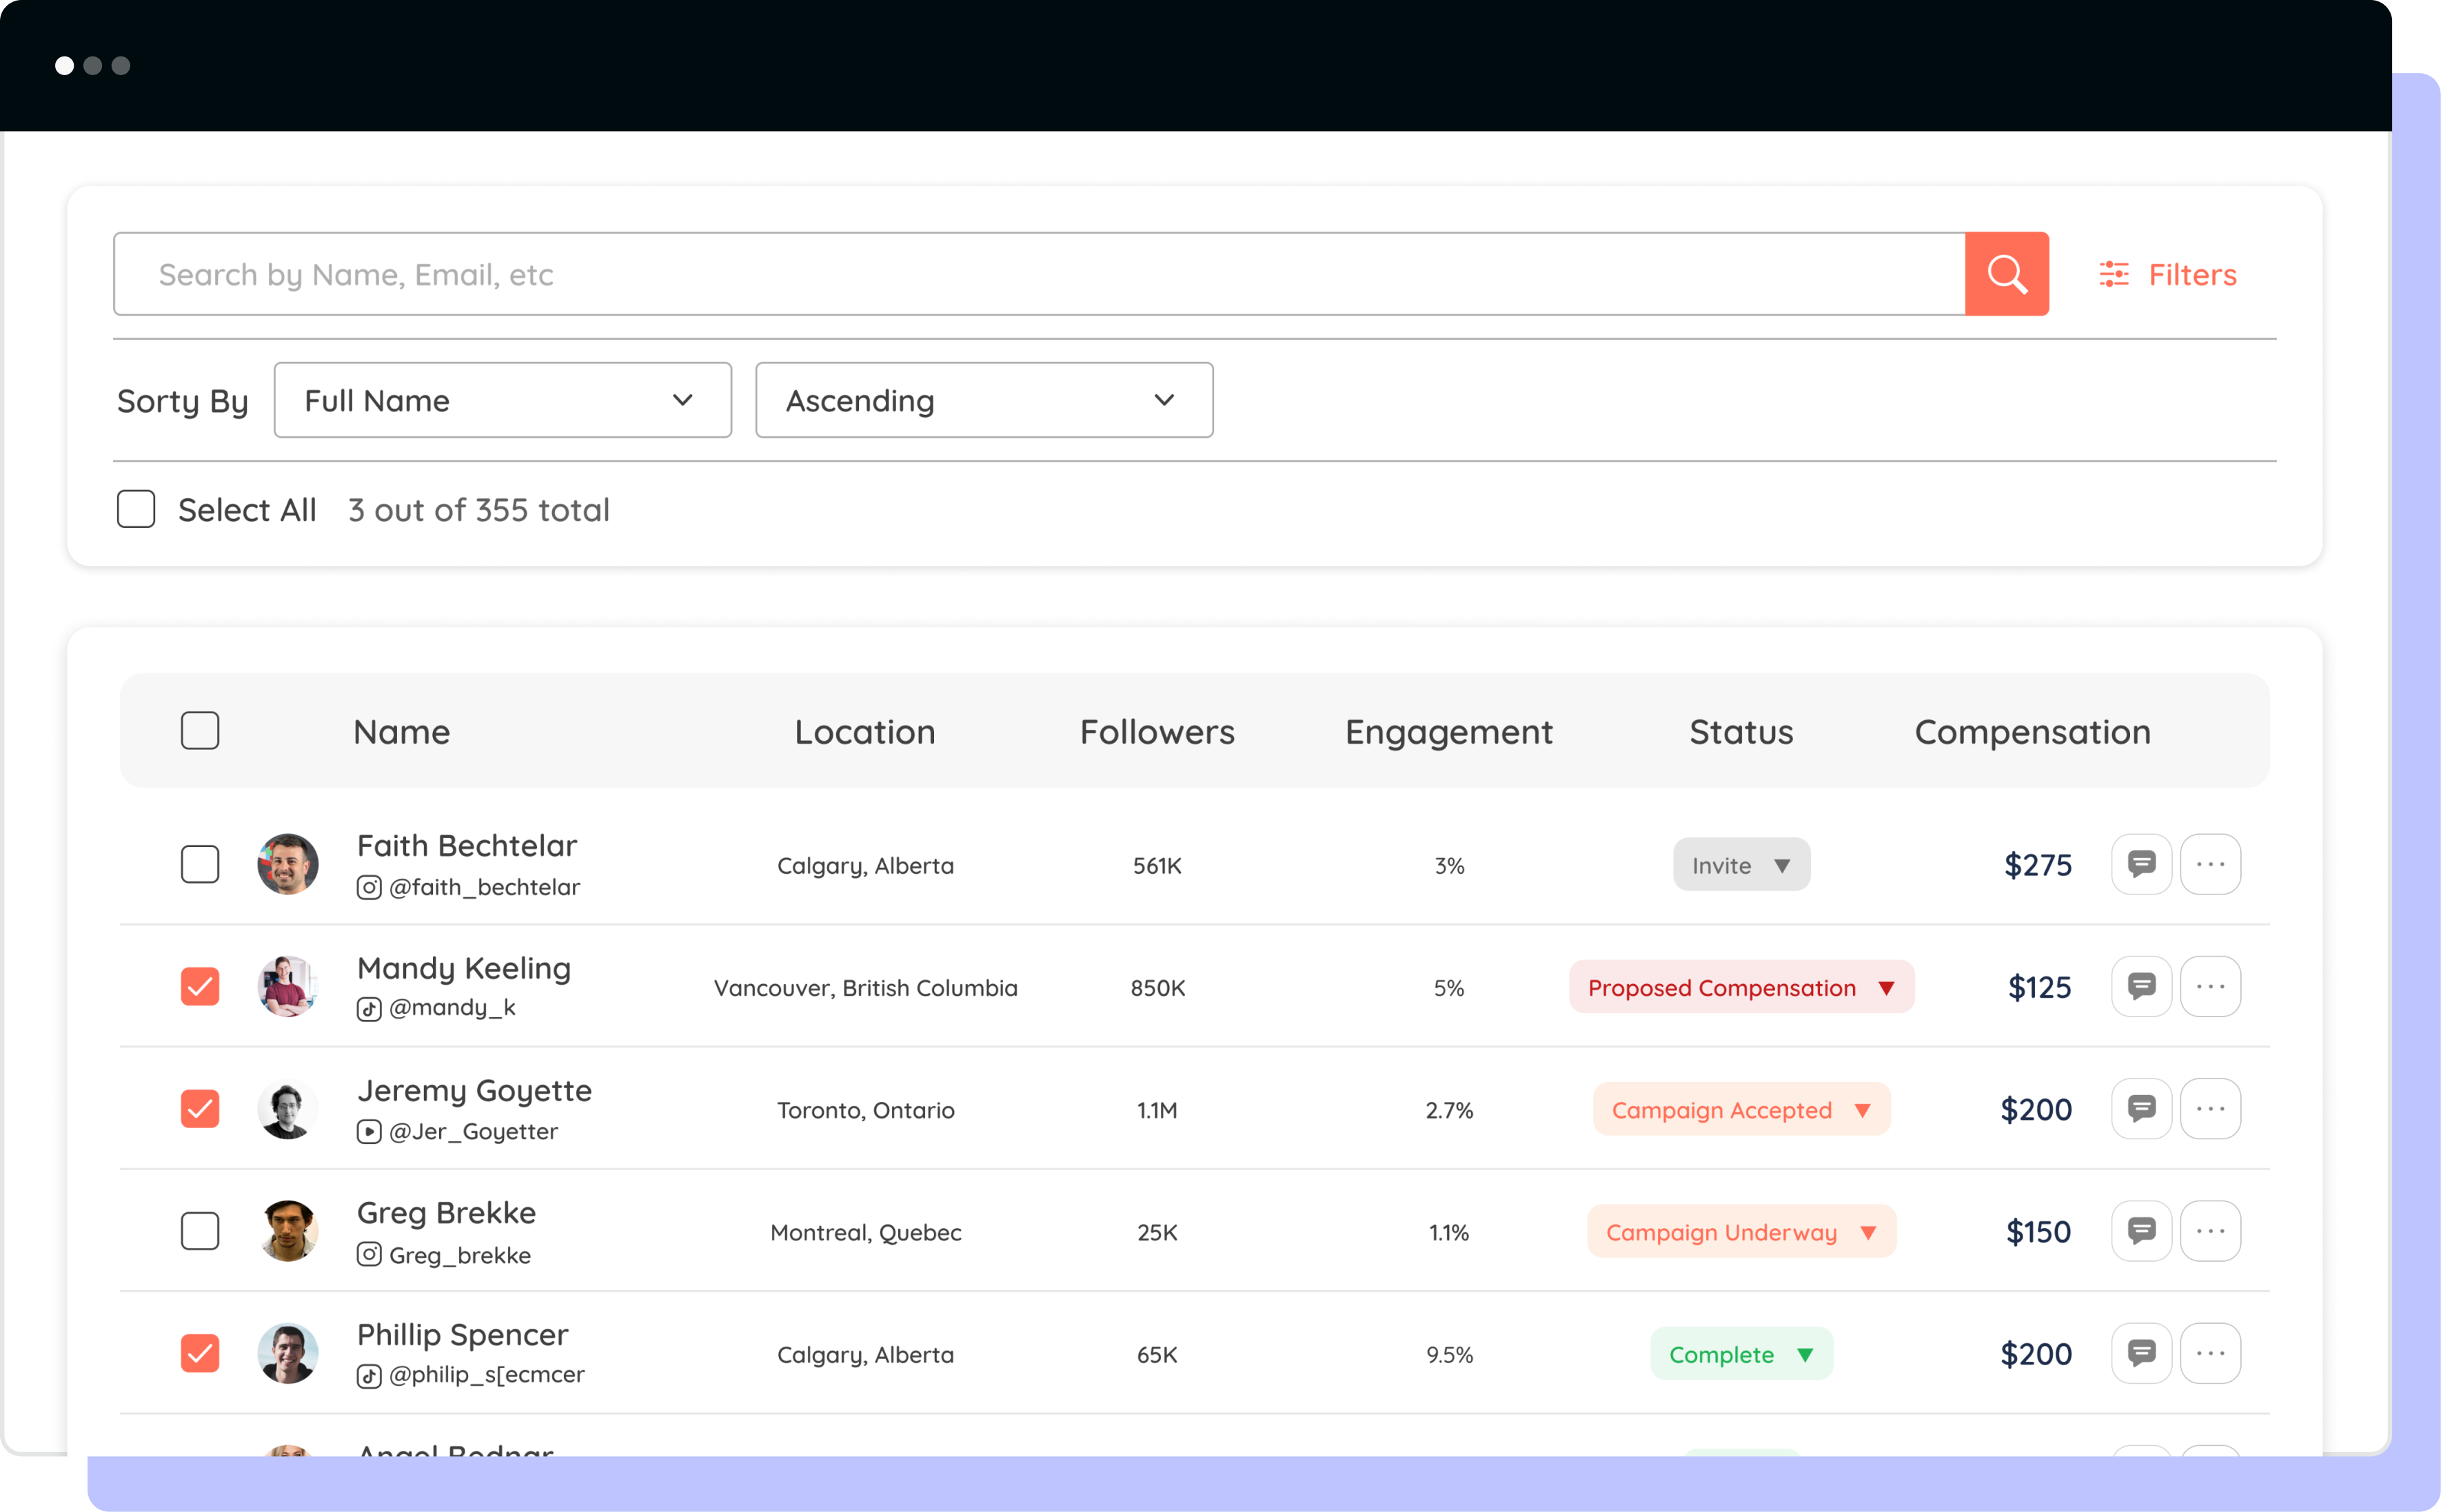Screen dimensions: 2441x1512
Task: Open the chat bubble on Jeremy Goyette's row
Action: pyautogui.click(x=2141, y=1108)
